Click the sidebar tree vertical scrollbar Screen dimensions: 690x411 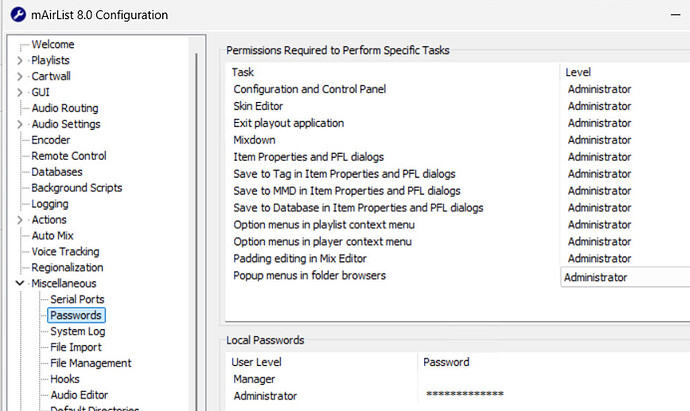click(196, 229)
